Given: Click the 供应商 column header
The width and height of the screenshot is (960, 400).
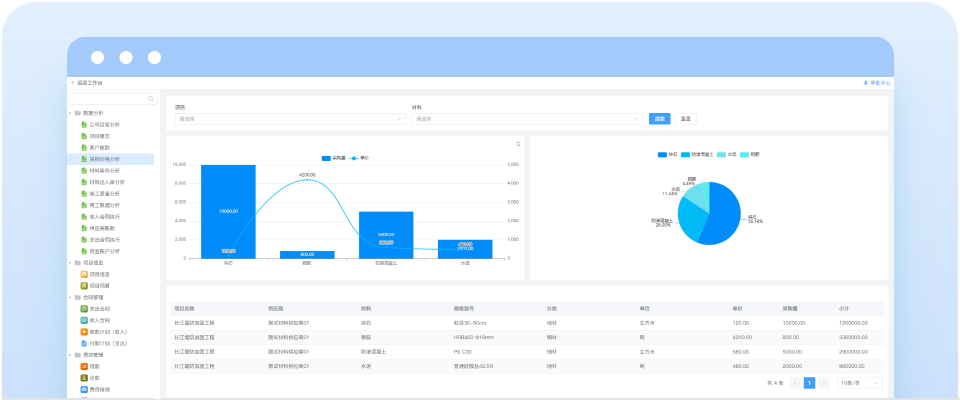Looking at the screenshot, I should tap(276, 308).
